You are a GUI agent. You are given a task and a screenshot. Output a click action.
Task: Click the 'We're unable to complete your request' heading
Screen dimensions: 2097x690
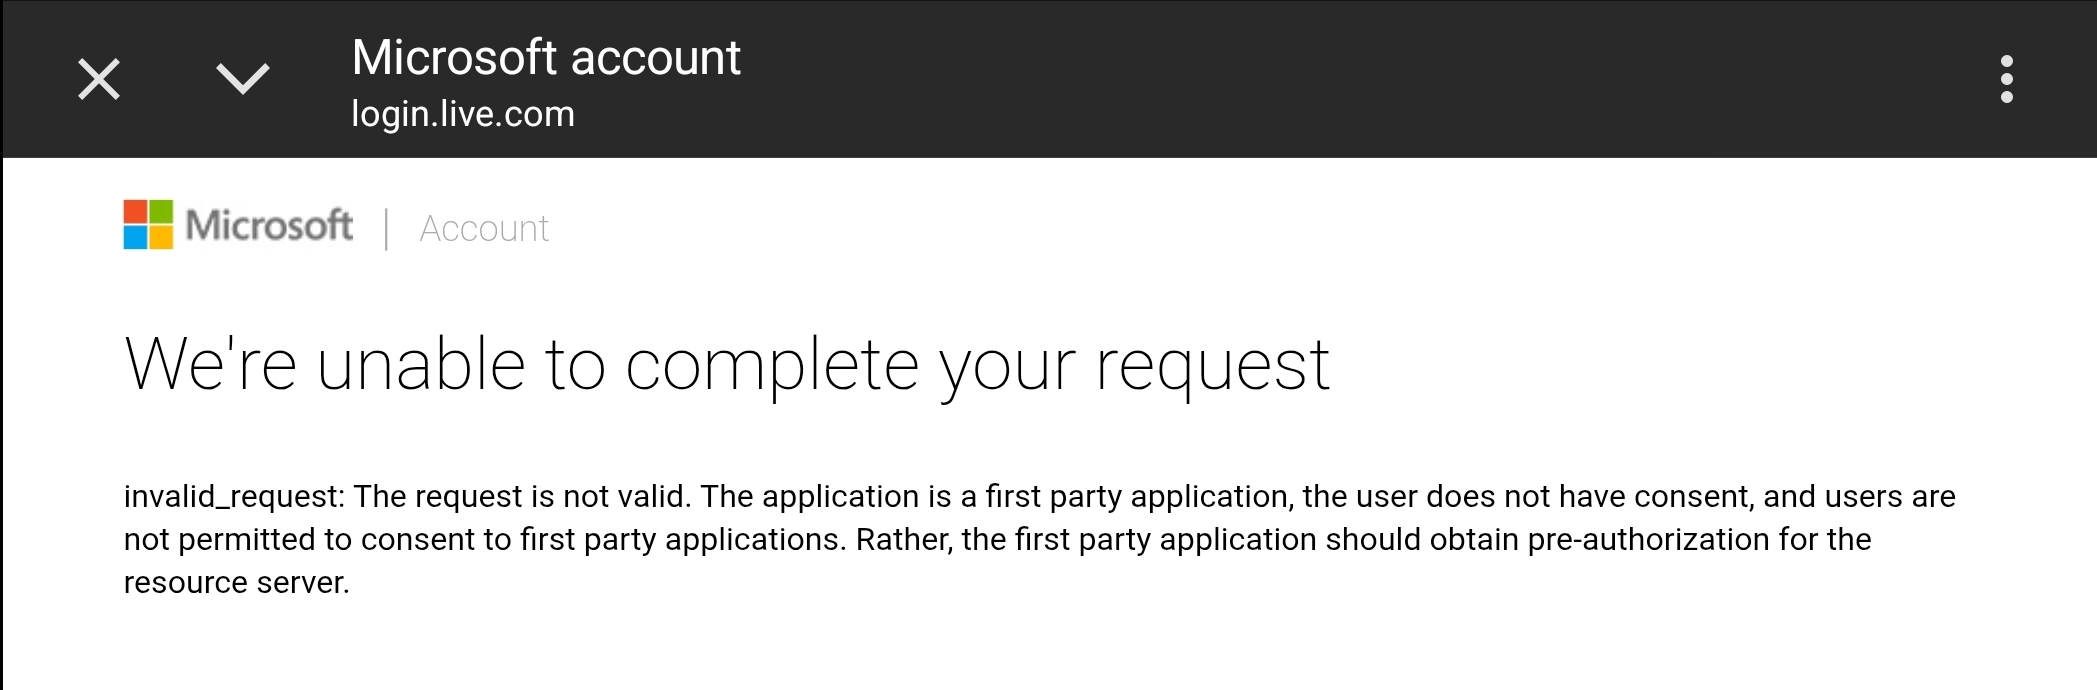tap(727, 366)
